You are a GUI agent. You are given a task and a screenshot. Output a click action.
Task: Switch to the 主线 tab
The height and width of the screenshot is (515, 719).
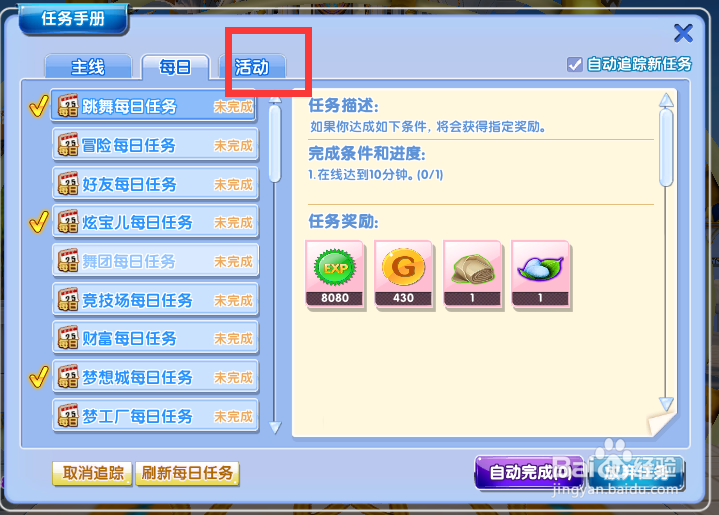pyautogui.click(x=88, y=67)
